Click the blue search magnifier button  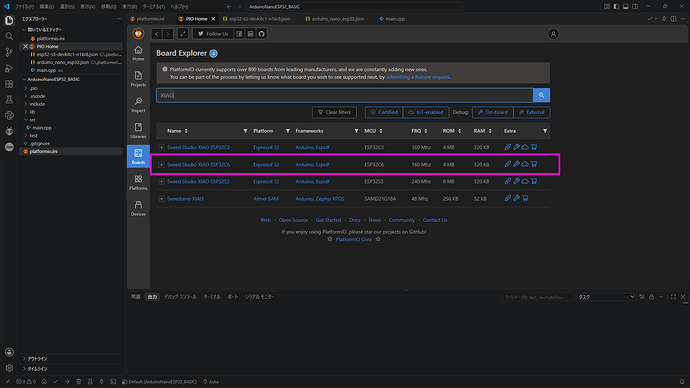pos(541,95)
